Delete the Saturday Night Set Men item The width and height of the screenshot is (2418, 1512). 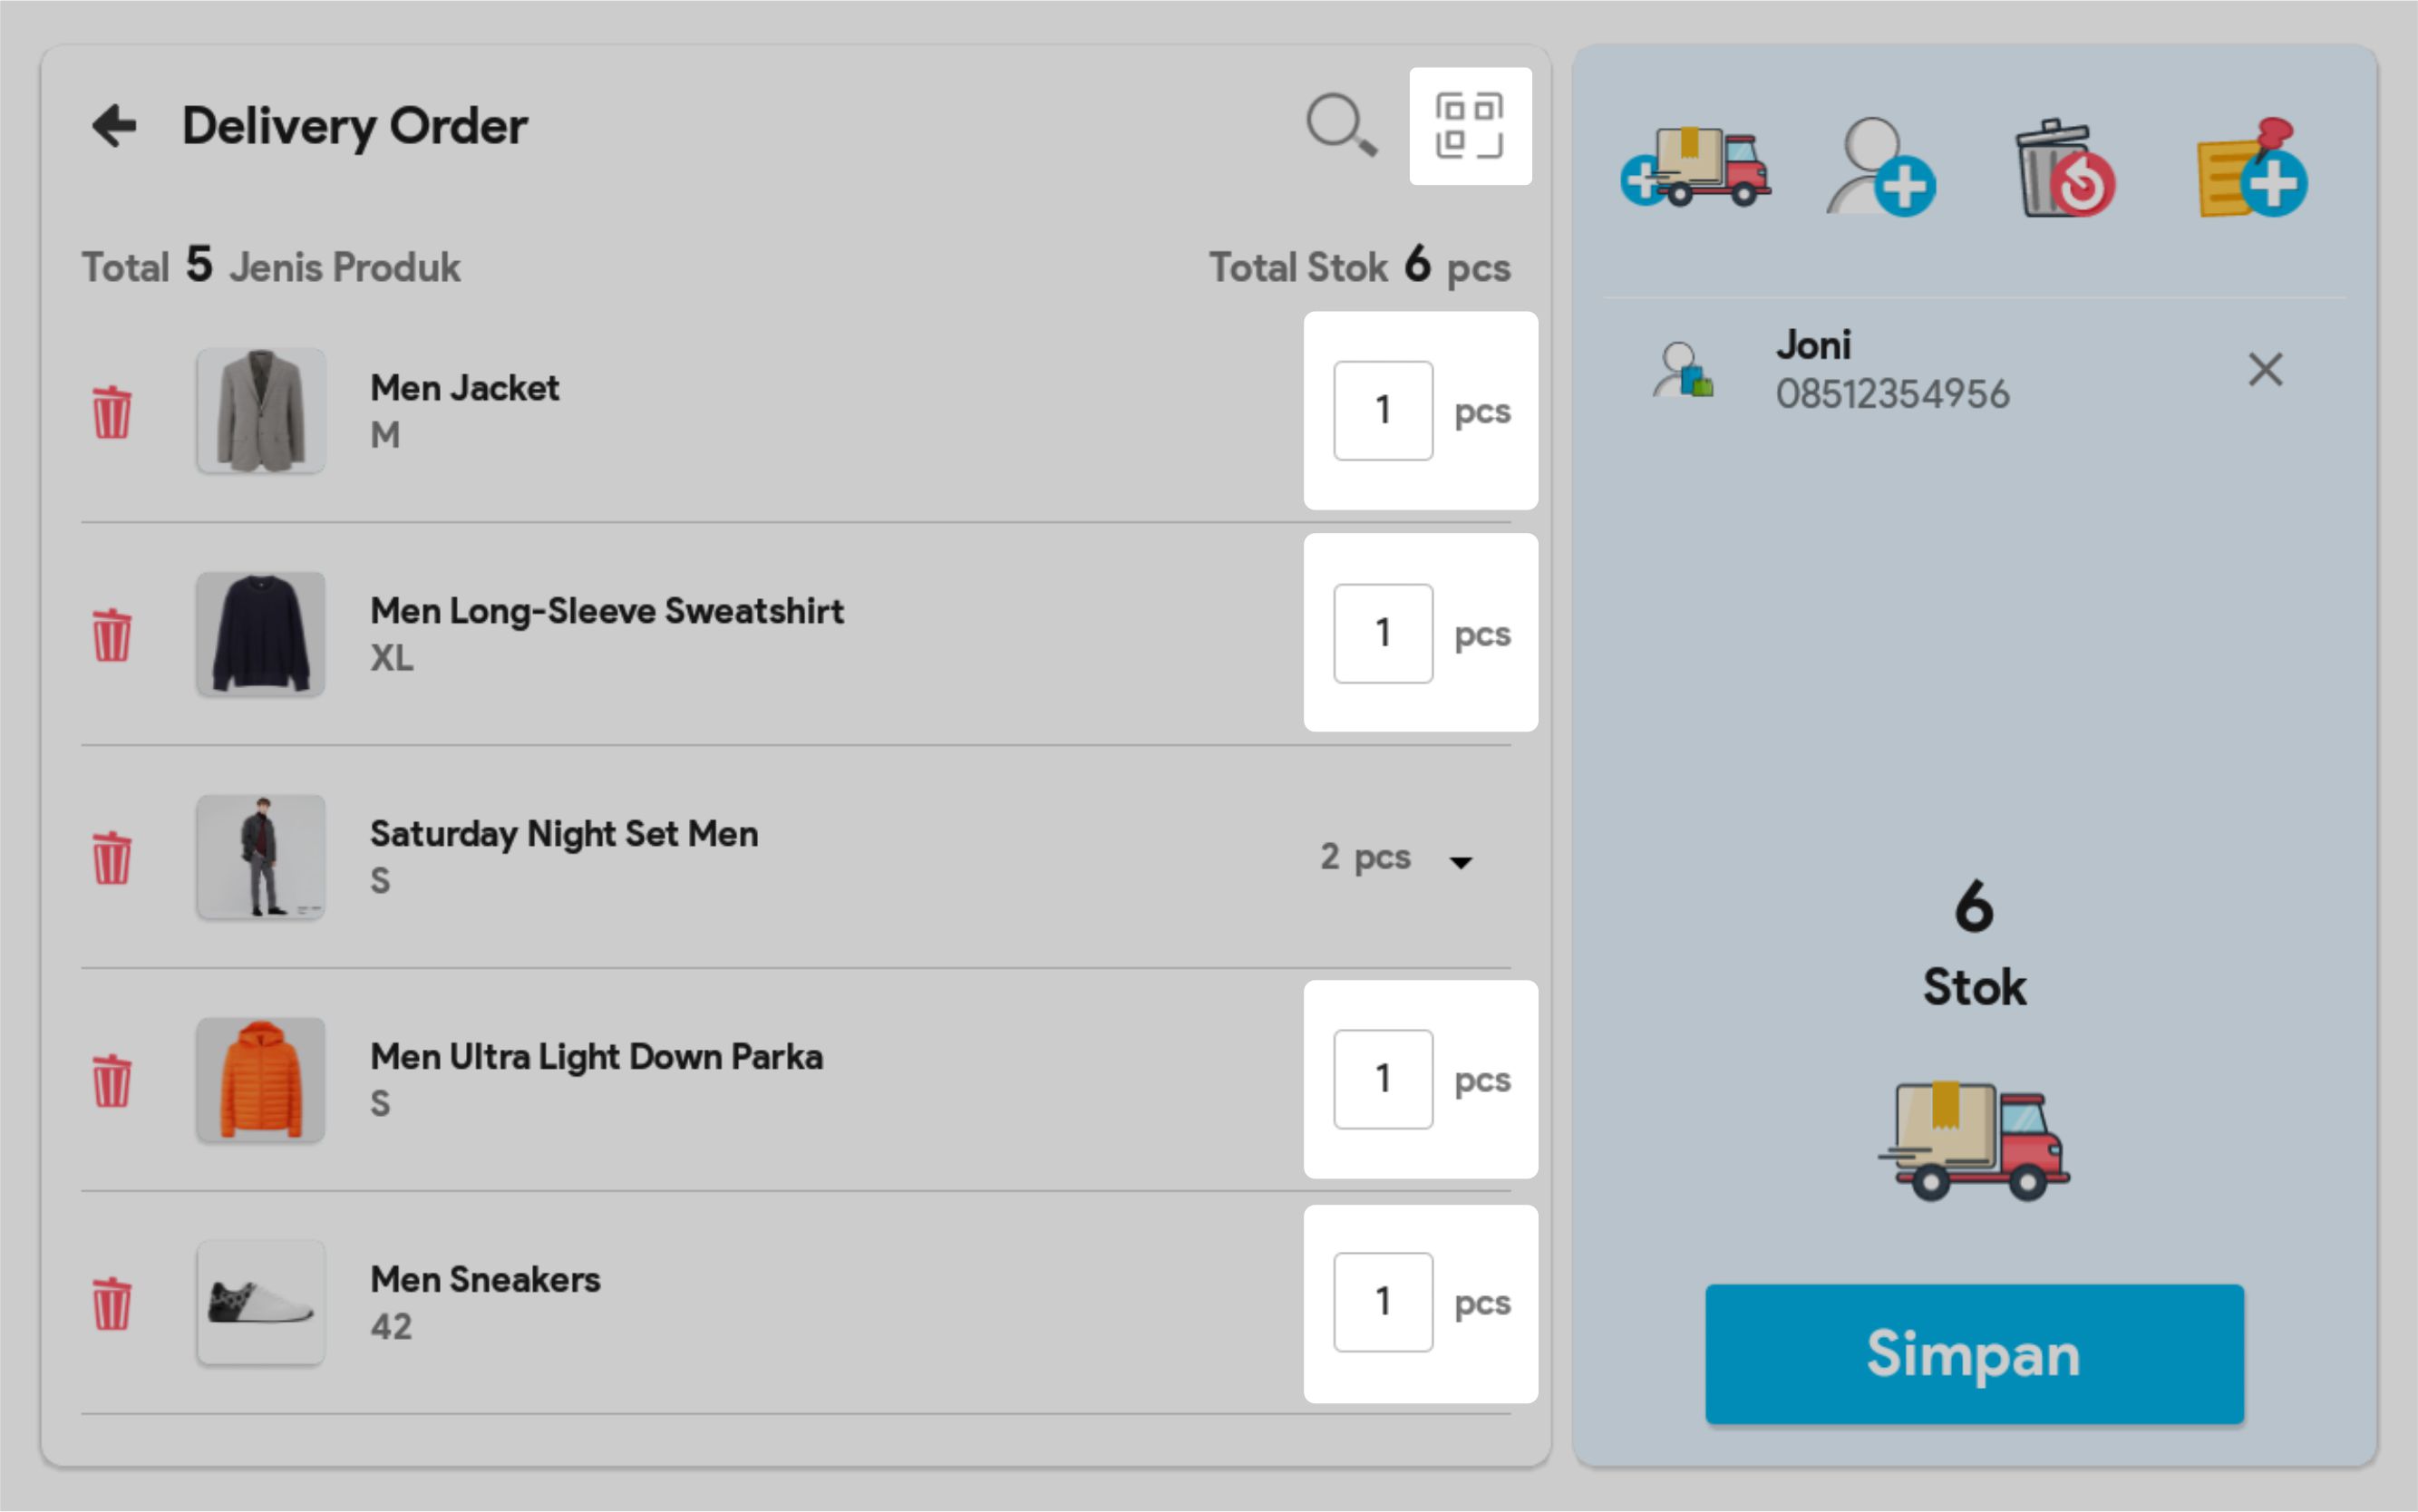click(112, 858)
